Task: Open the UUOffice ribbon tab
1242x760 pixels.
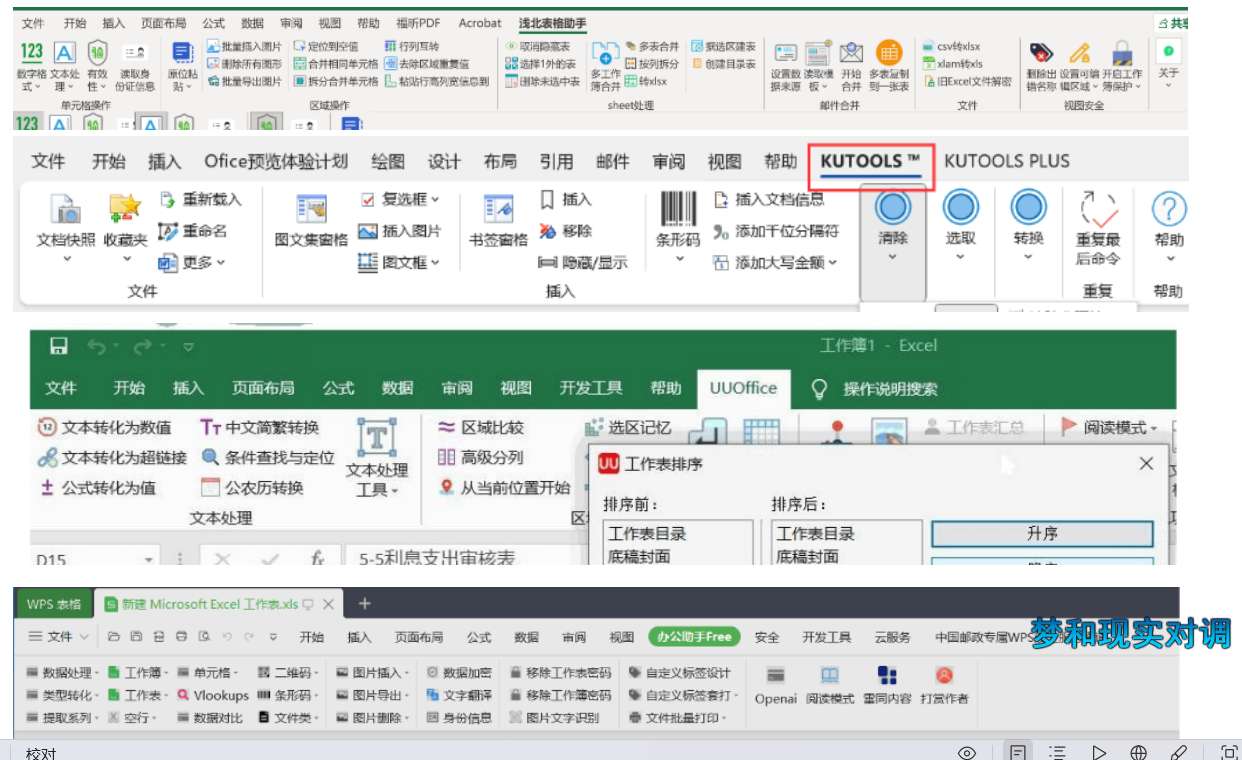Action: (x=742, y=388)
